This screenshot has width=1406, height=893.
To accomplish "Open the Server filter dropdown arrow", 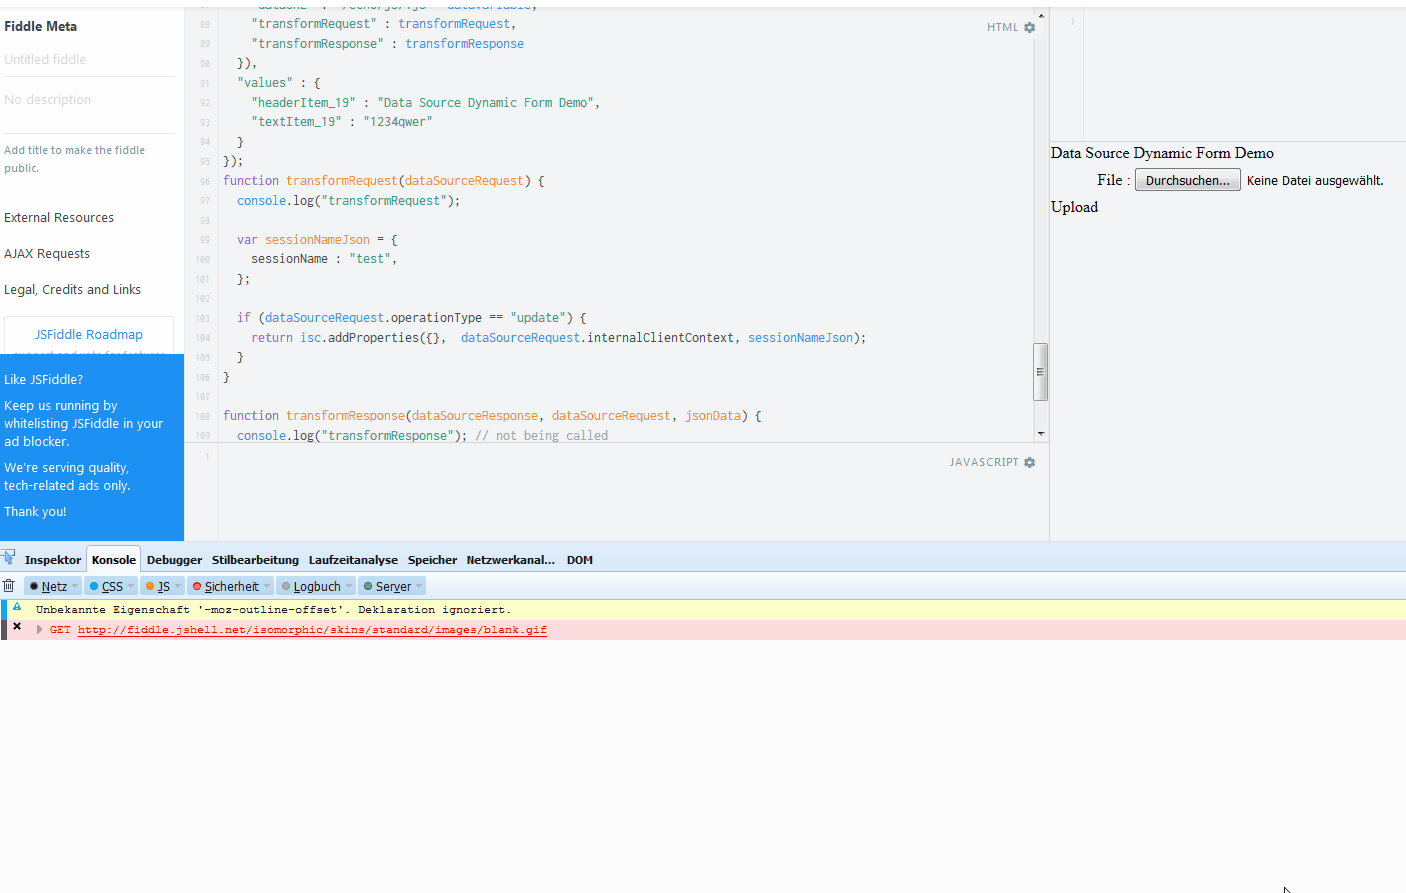I will point(419,587).
